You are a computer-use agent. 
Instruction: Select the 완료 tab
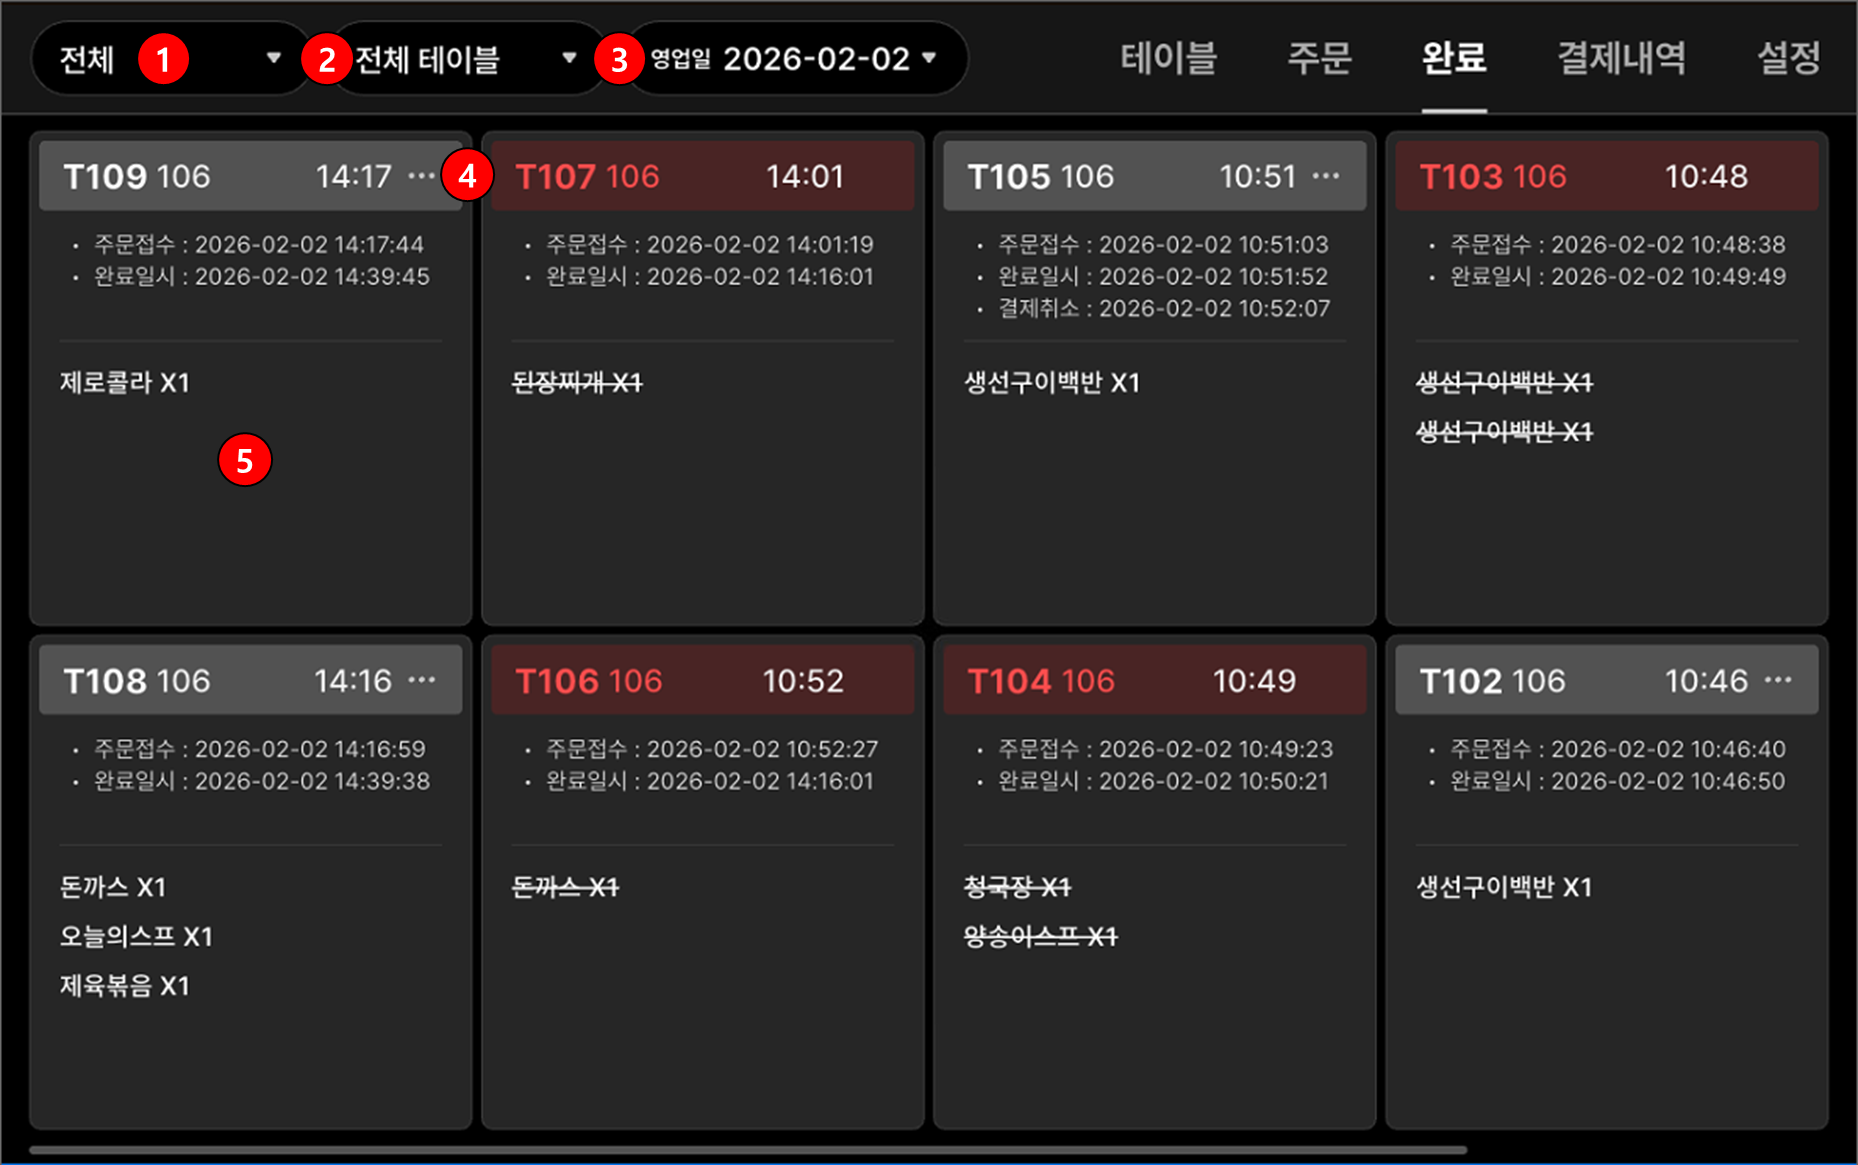1454,58
